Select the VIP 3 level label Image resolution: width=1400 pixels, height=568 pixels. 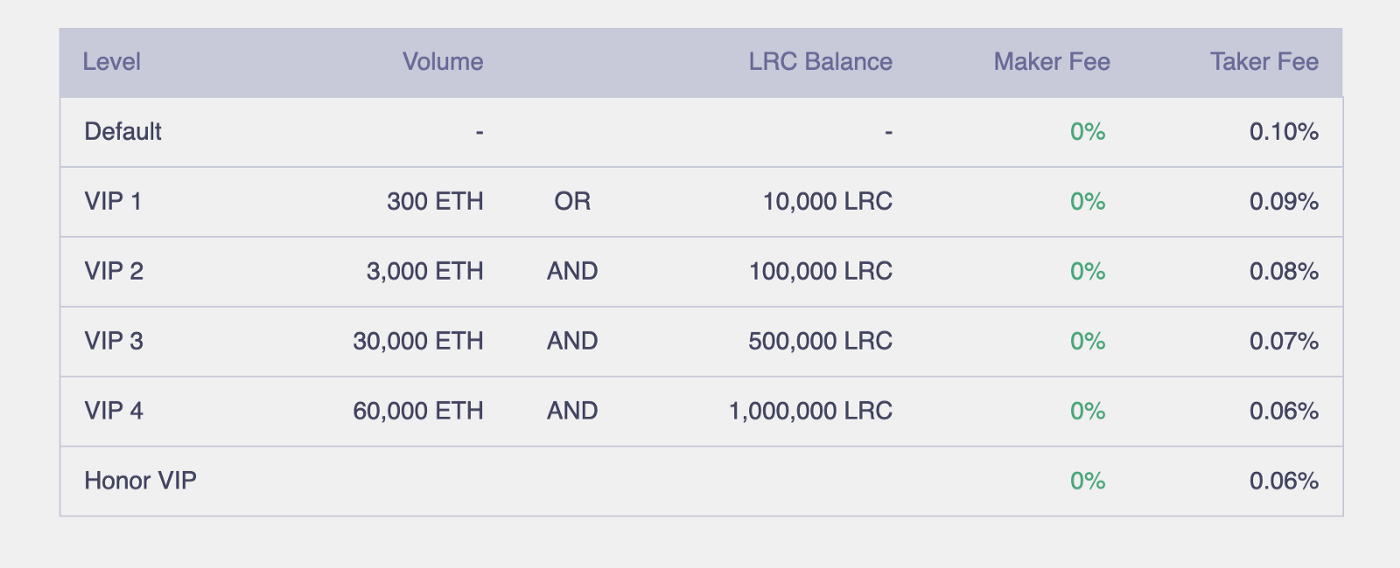click(x=114, y=342)
